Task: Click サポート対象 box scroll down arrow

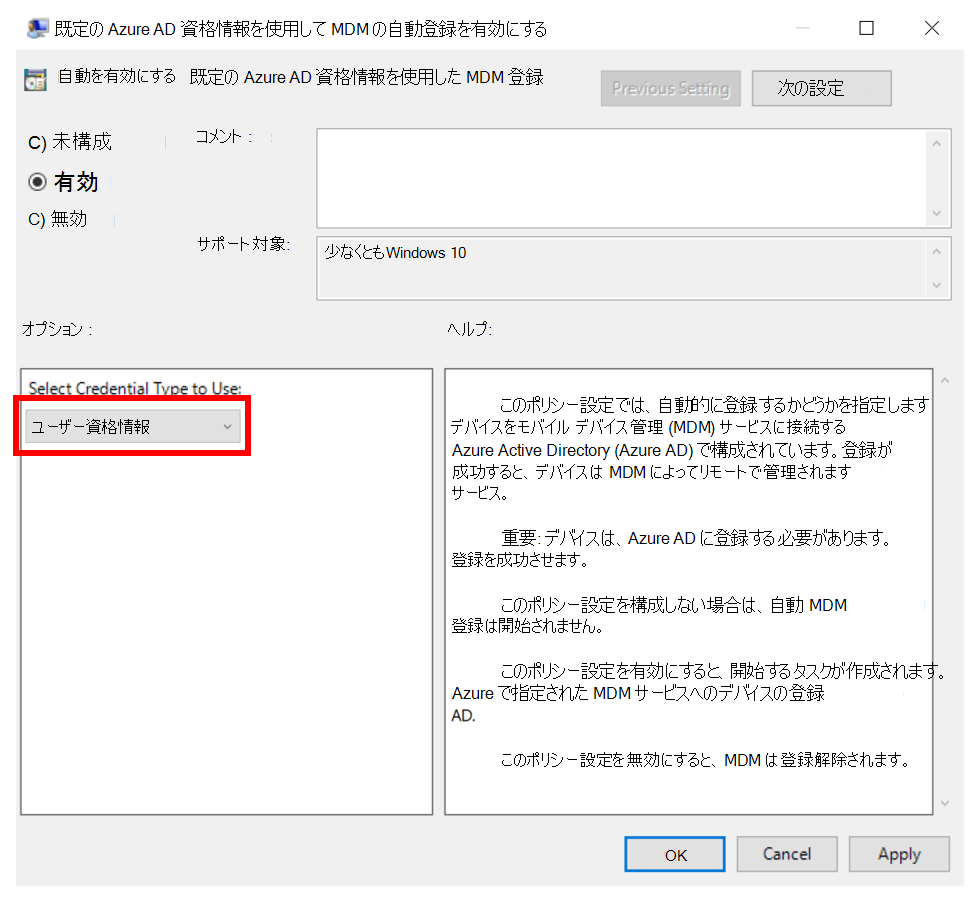Action: (937, 285)
